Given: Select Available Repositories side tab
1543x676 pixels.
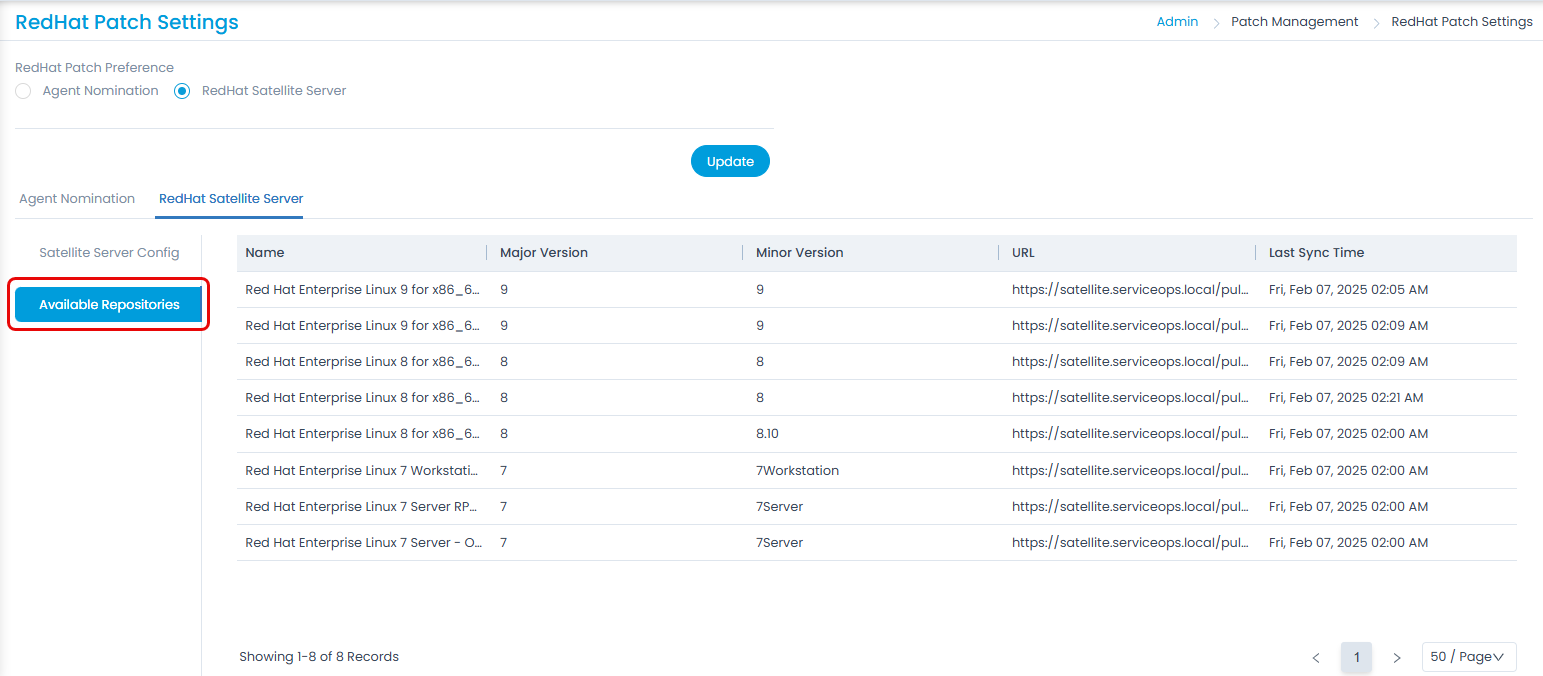Looking at the screenshot, I should point(109,305).
